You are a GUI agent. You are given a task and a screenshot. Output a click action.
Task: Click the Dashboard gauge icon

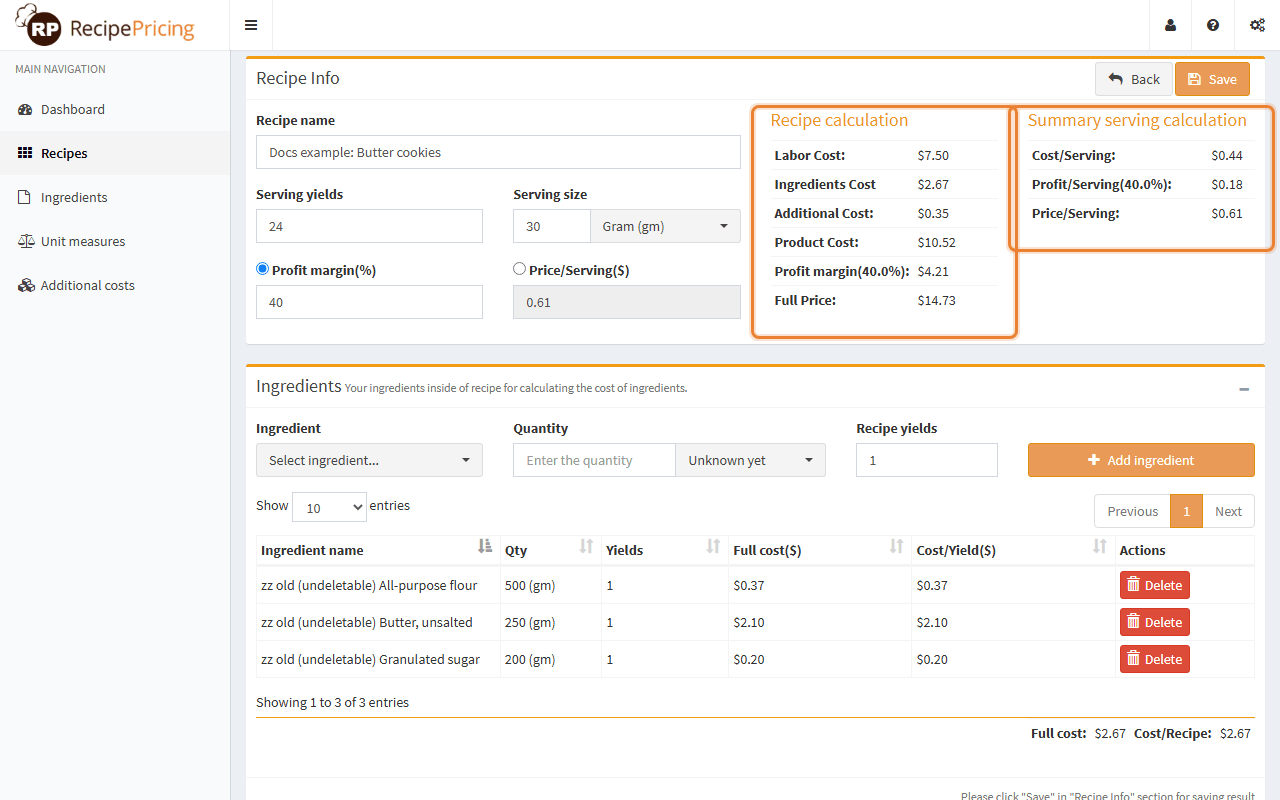26,110
